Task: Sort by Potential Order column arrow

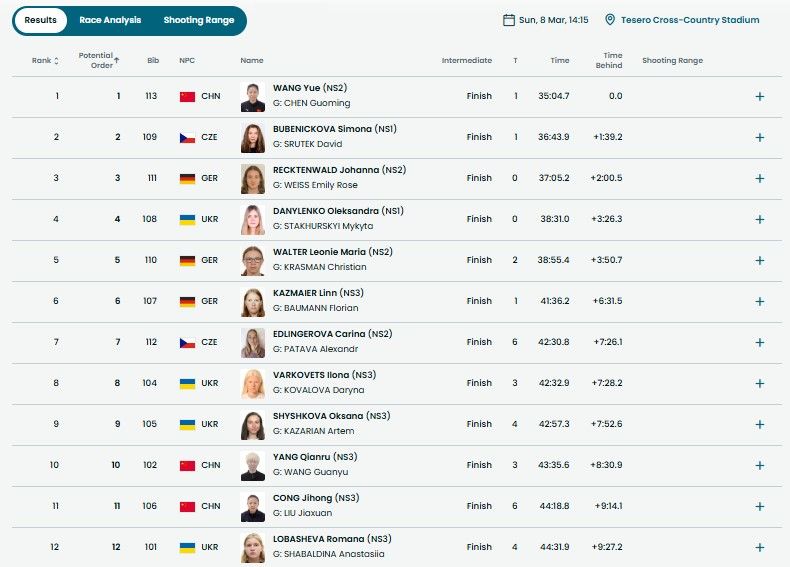Action: (116, 60)
